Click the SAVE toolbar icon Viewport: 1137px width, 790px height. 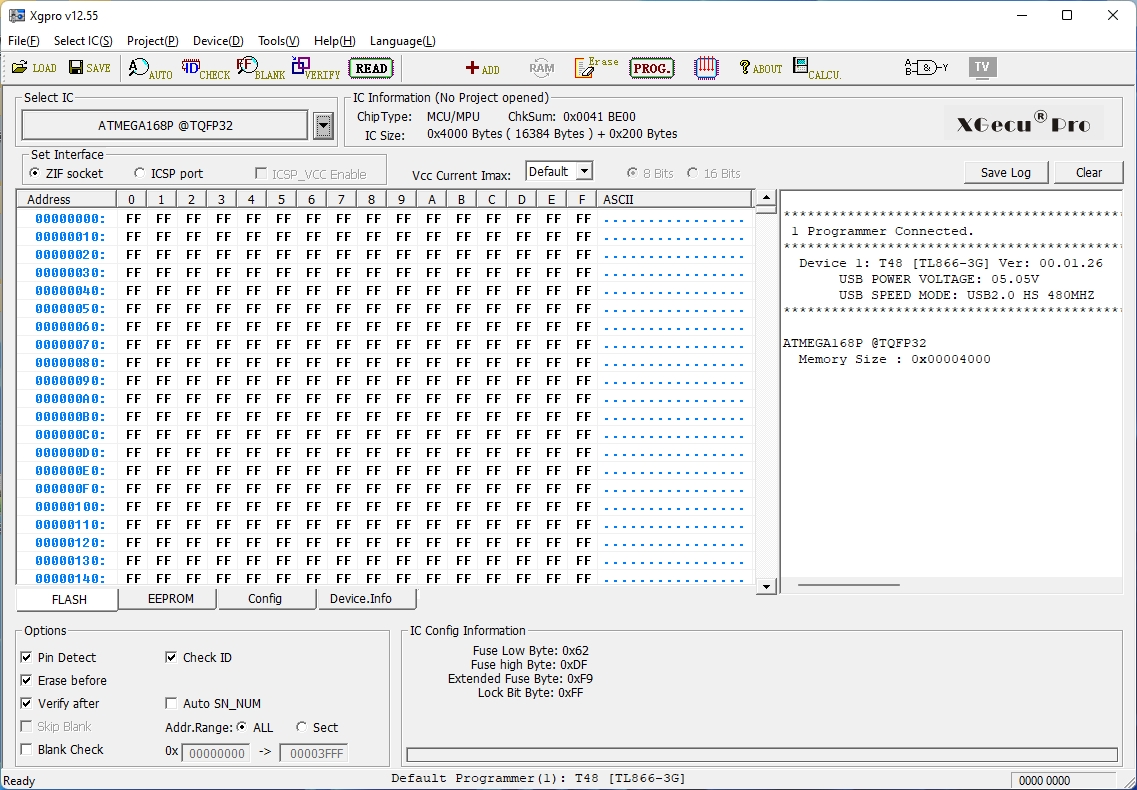click(x=89, y=68)
